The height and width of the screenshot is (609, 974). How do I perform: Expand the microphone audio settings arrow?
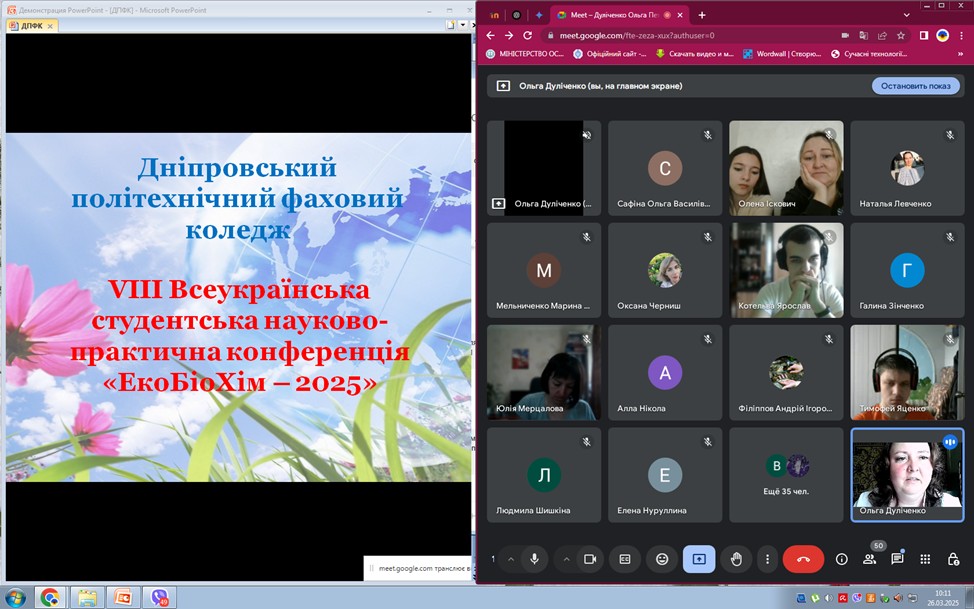511,559
